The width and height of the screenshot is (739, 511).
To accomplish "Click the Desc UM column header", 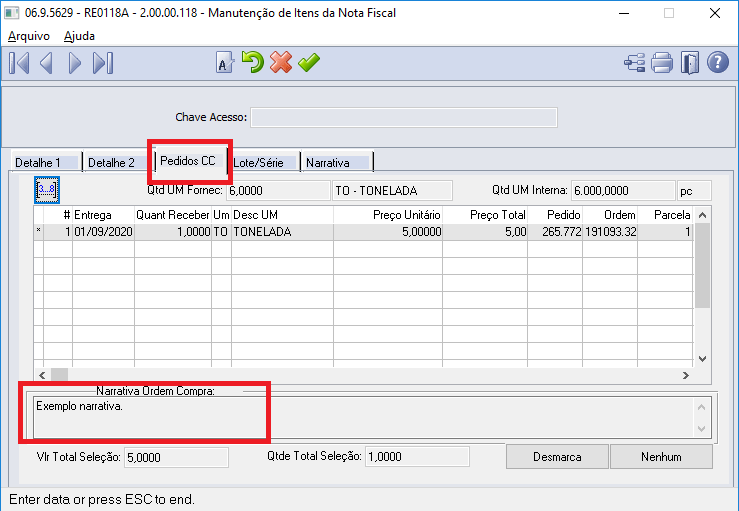I will tap(282, 215).
